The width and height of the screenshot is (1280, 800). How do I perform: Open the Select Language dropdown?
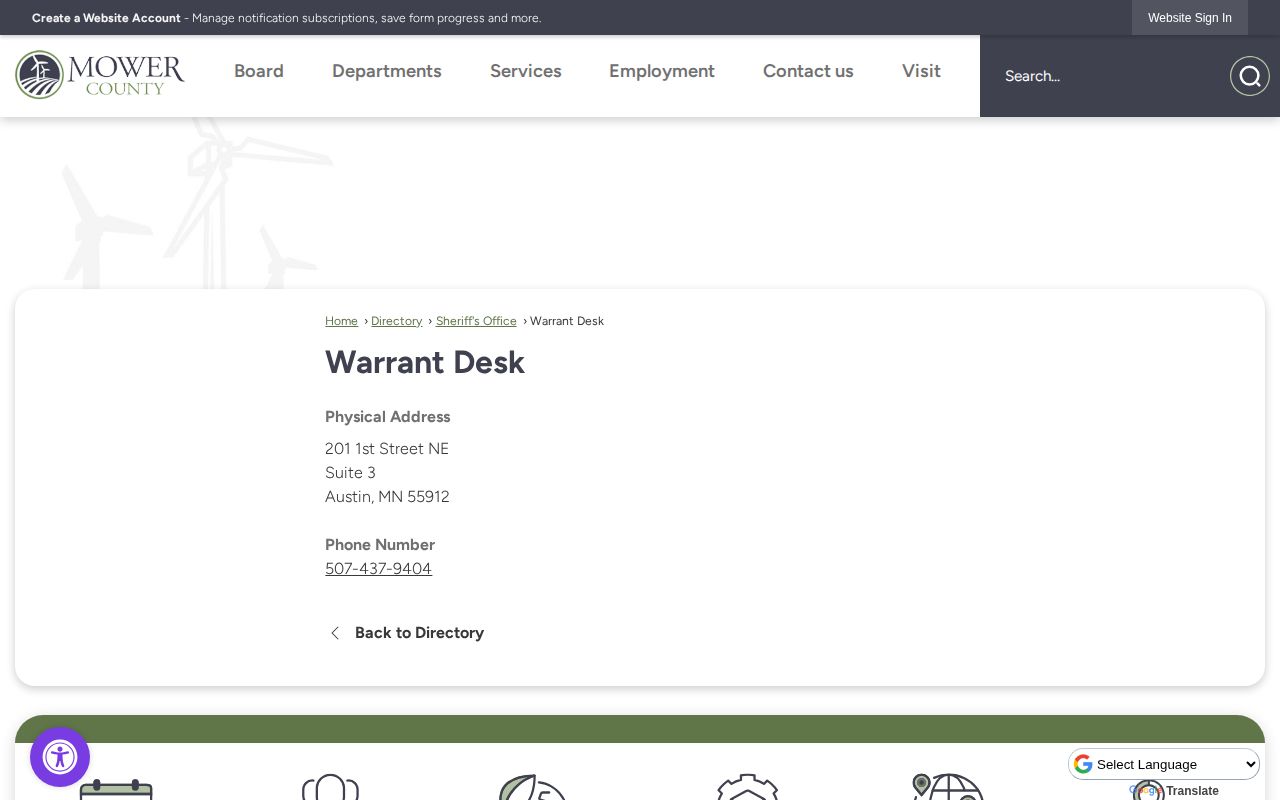pos(1164,764)
